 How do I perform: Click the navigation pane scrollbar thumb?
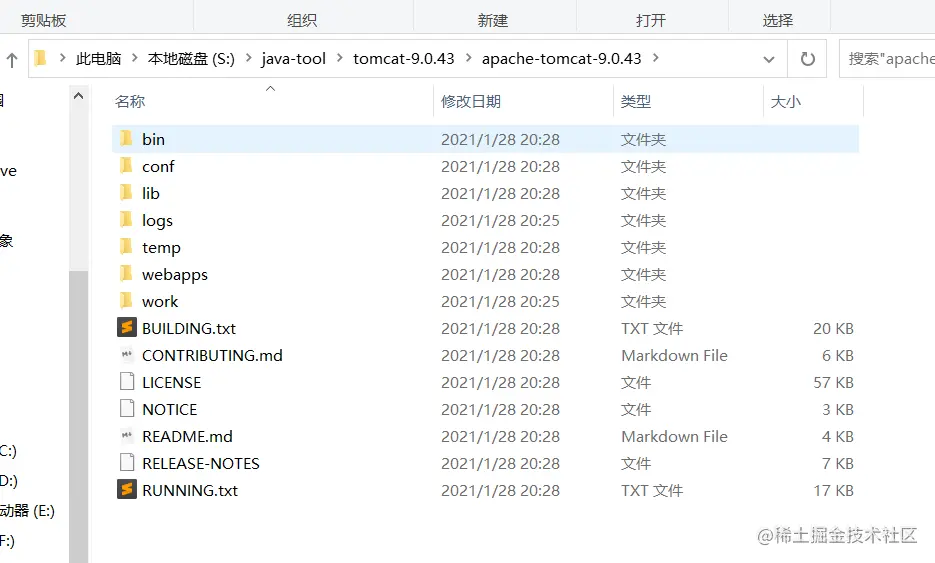click(79, 416)
